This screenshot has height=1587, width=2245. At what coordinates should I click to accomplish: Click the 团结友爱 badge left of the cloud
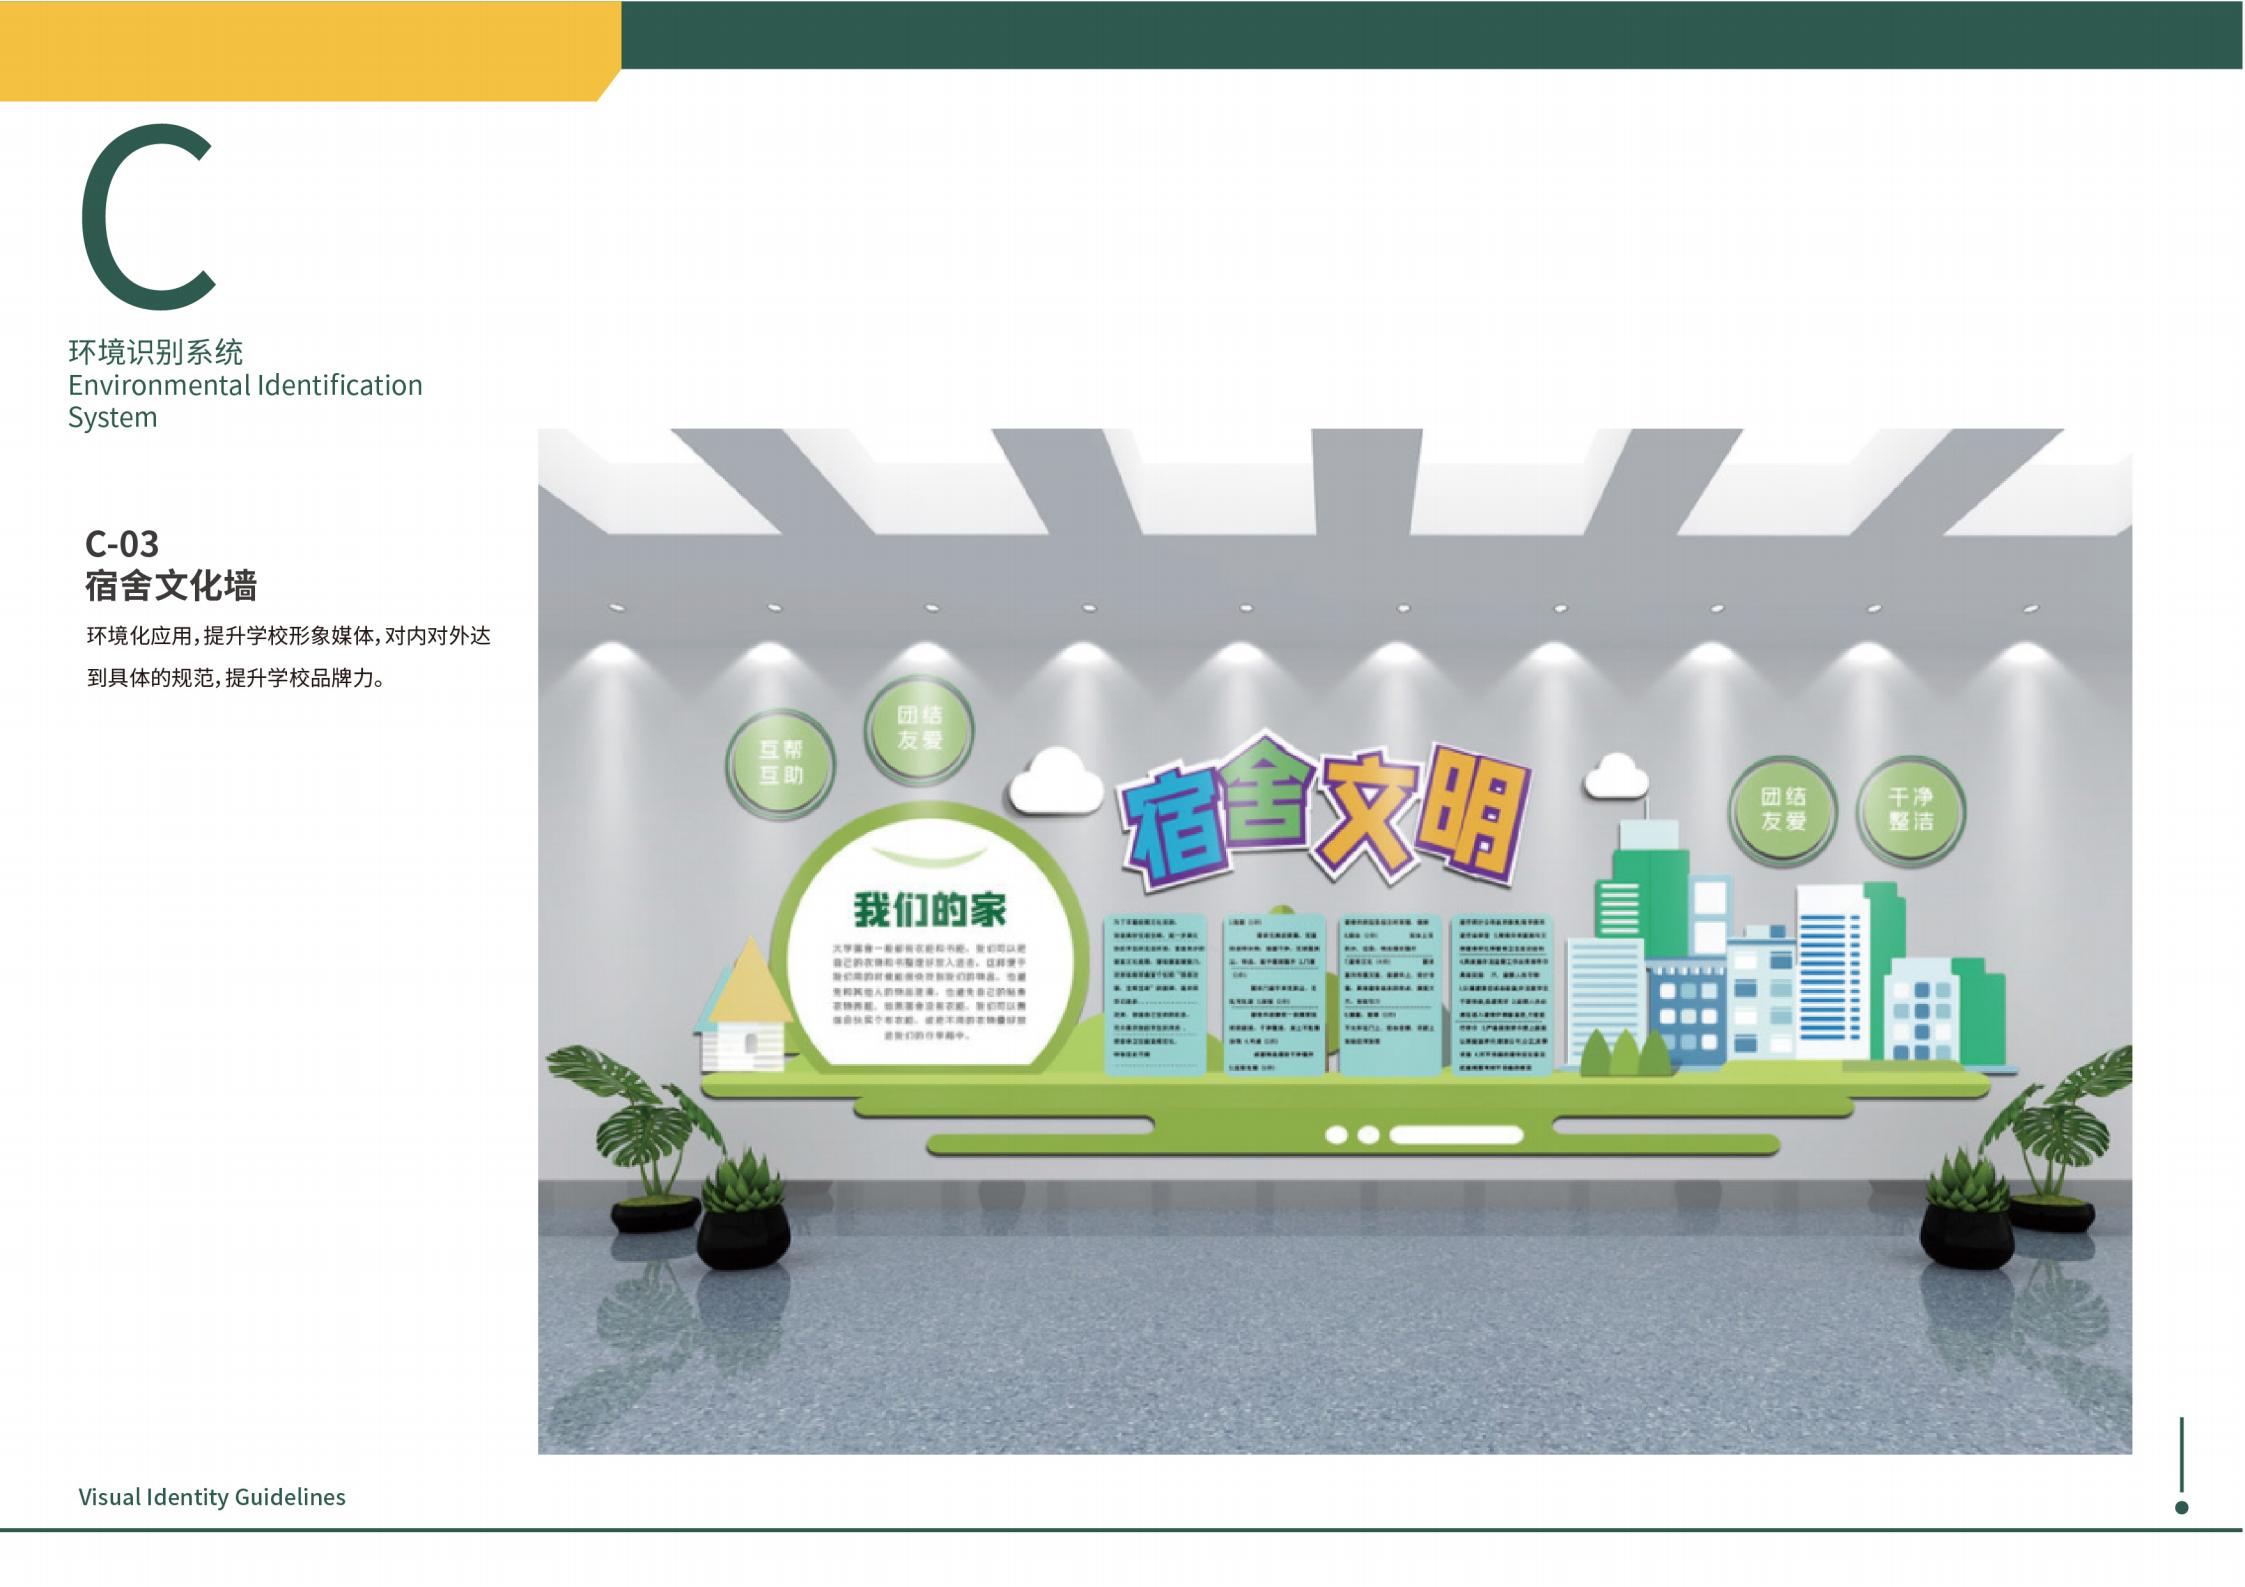click(x=919, y=728)
